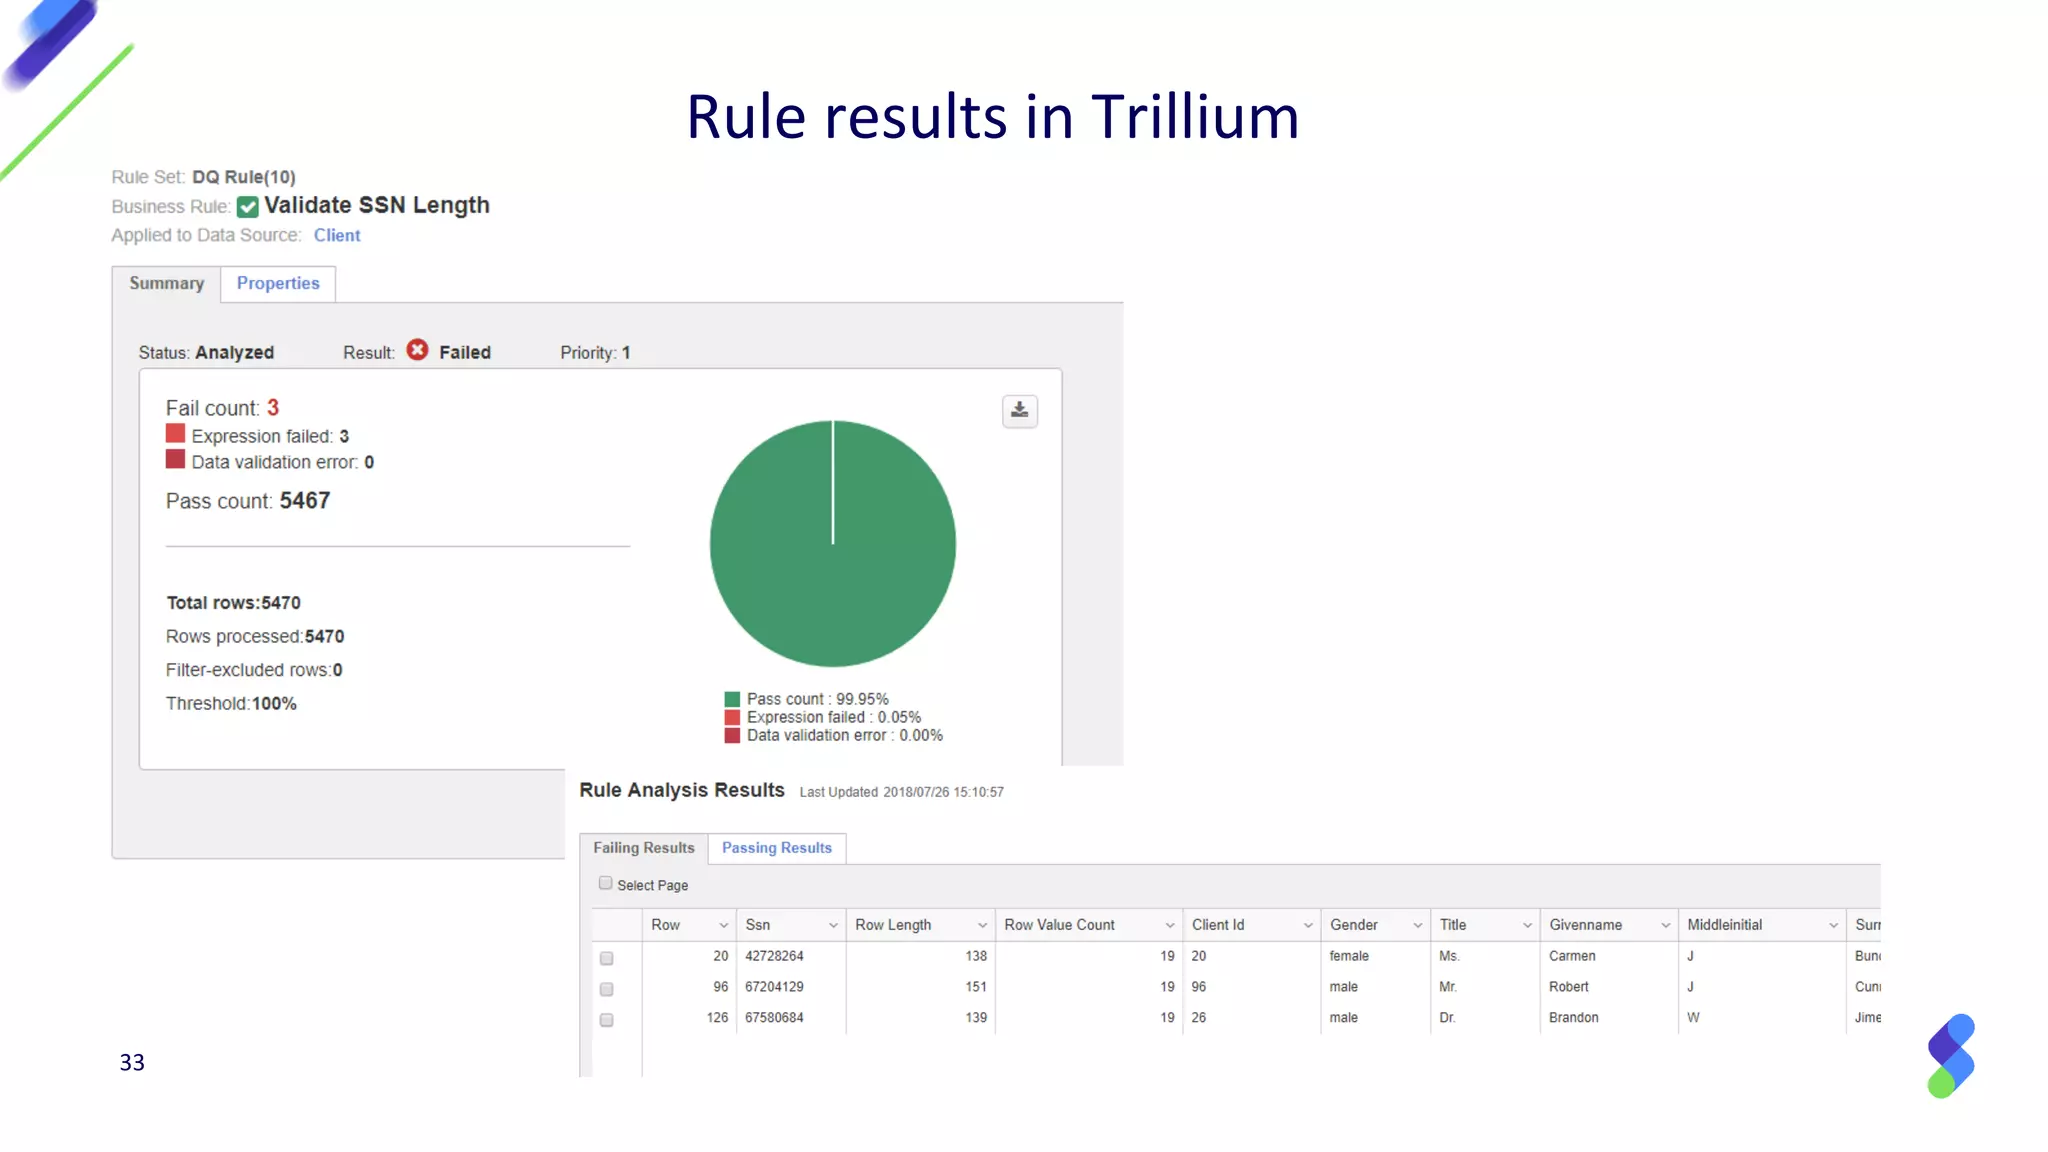Image resolution: width=2048 pixels, height=1152 pixels.
Task: Open the Client Id column dropdown
Action: tap(1307, 926)
